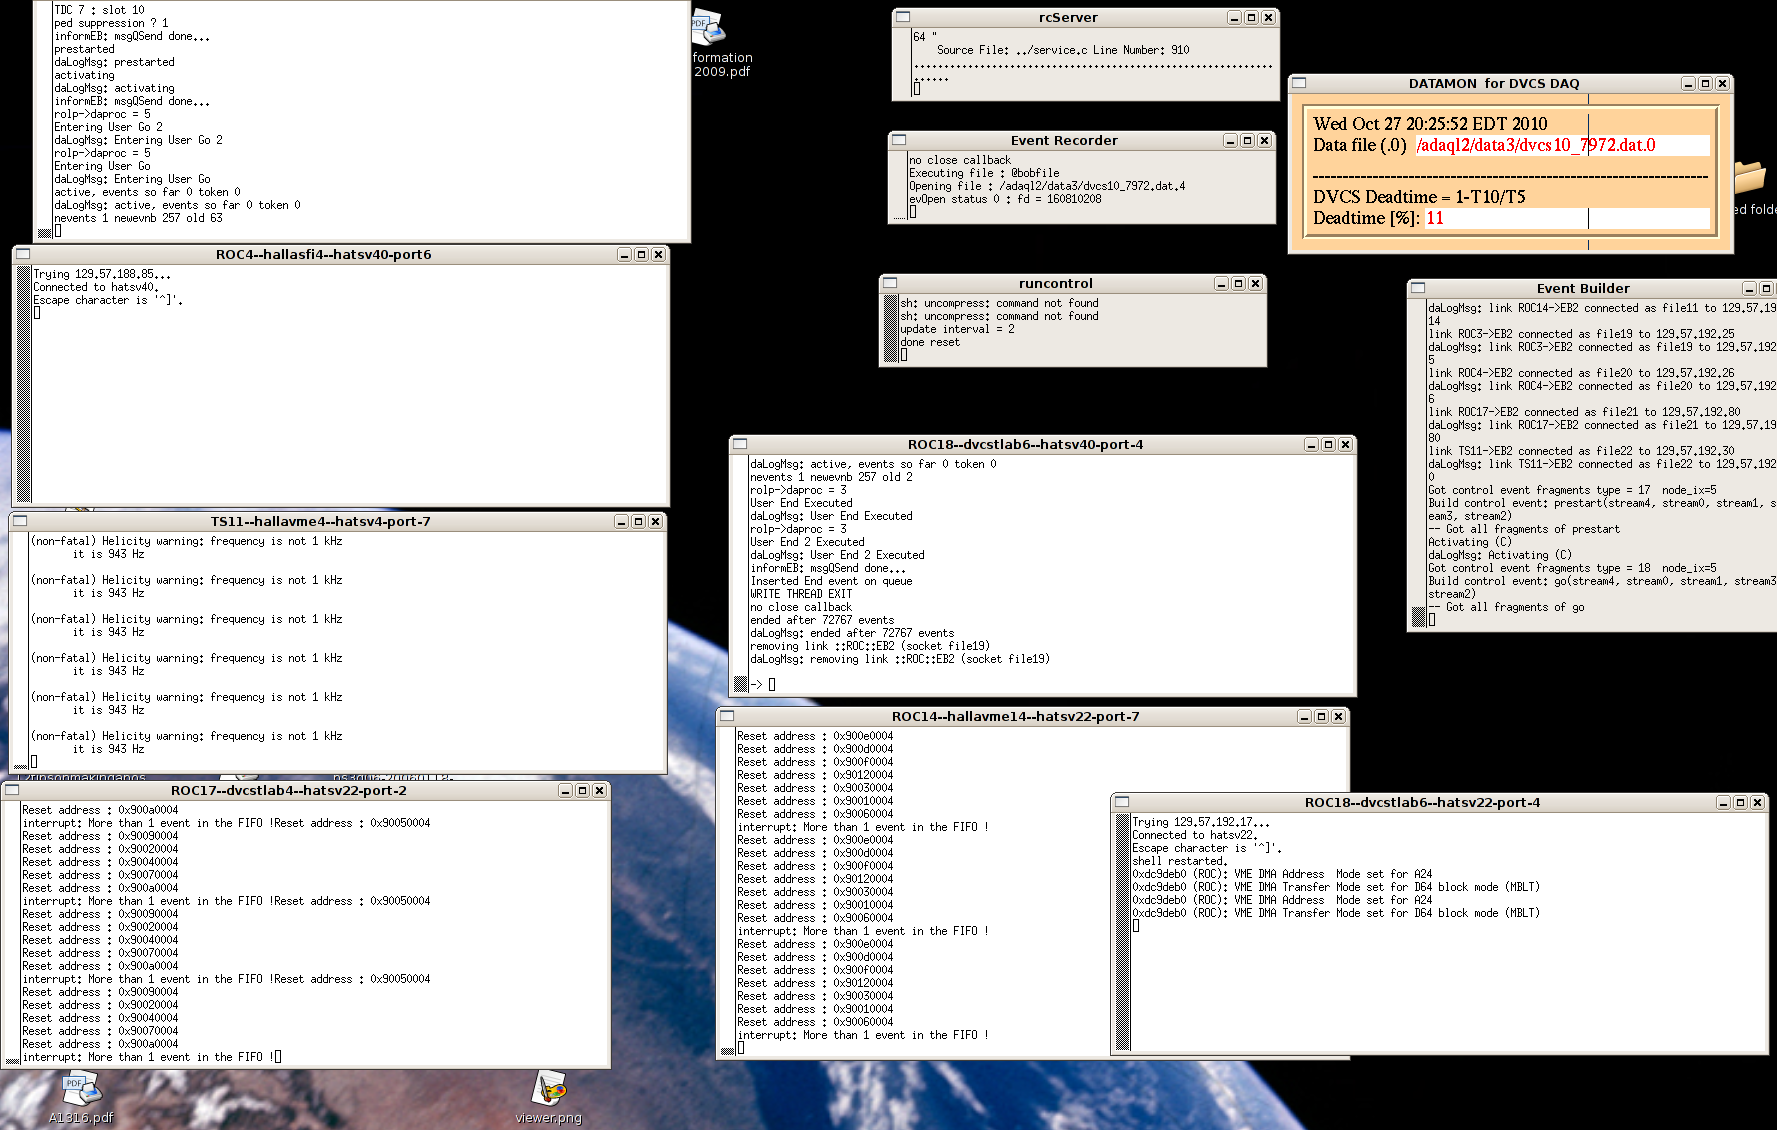Screen dimensions: 1777x1130
Task: Minimize the ROC17--dvcstlab4--hatsv22-port-2 window
Action: (565, 791)
